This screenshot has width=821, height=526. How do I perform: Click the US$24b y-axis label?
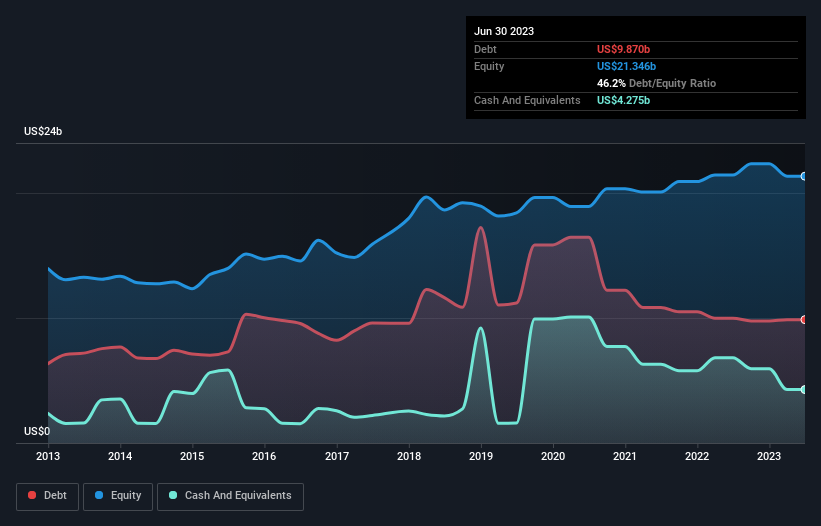pyautogui.click(x=43, y=131)
